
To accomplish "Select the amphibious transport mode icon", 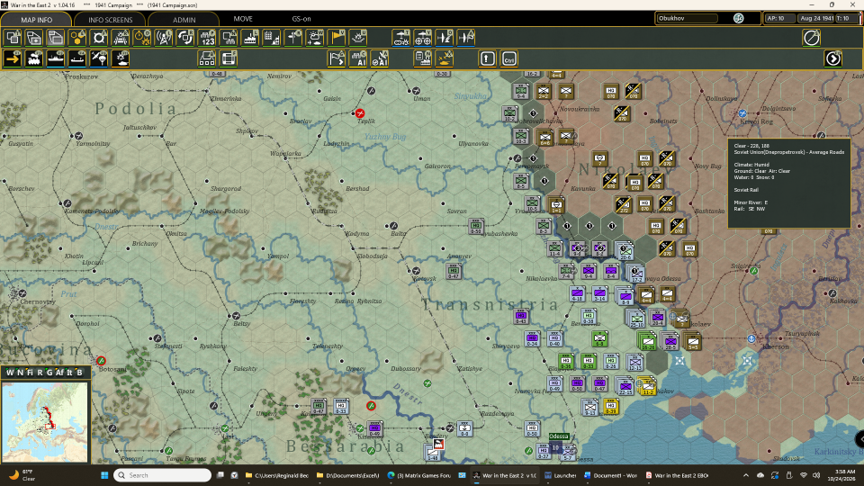I will (x=77, y=58).
